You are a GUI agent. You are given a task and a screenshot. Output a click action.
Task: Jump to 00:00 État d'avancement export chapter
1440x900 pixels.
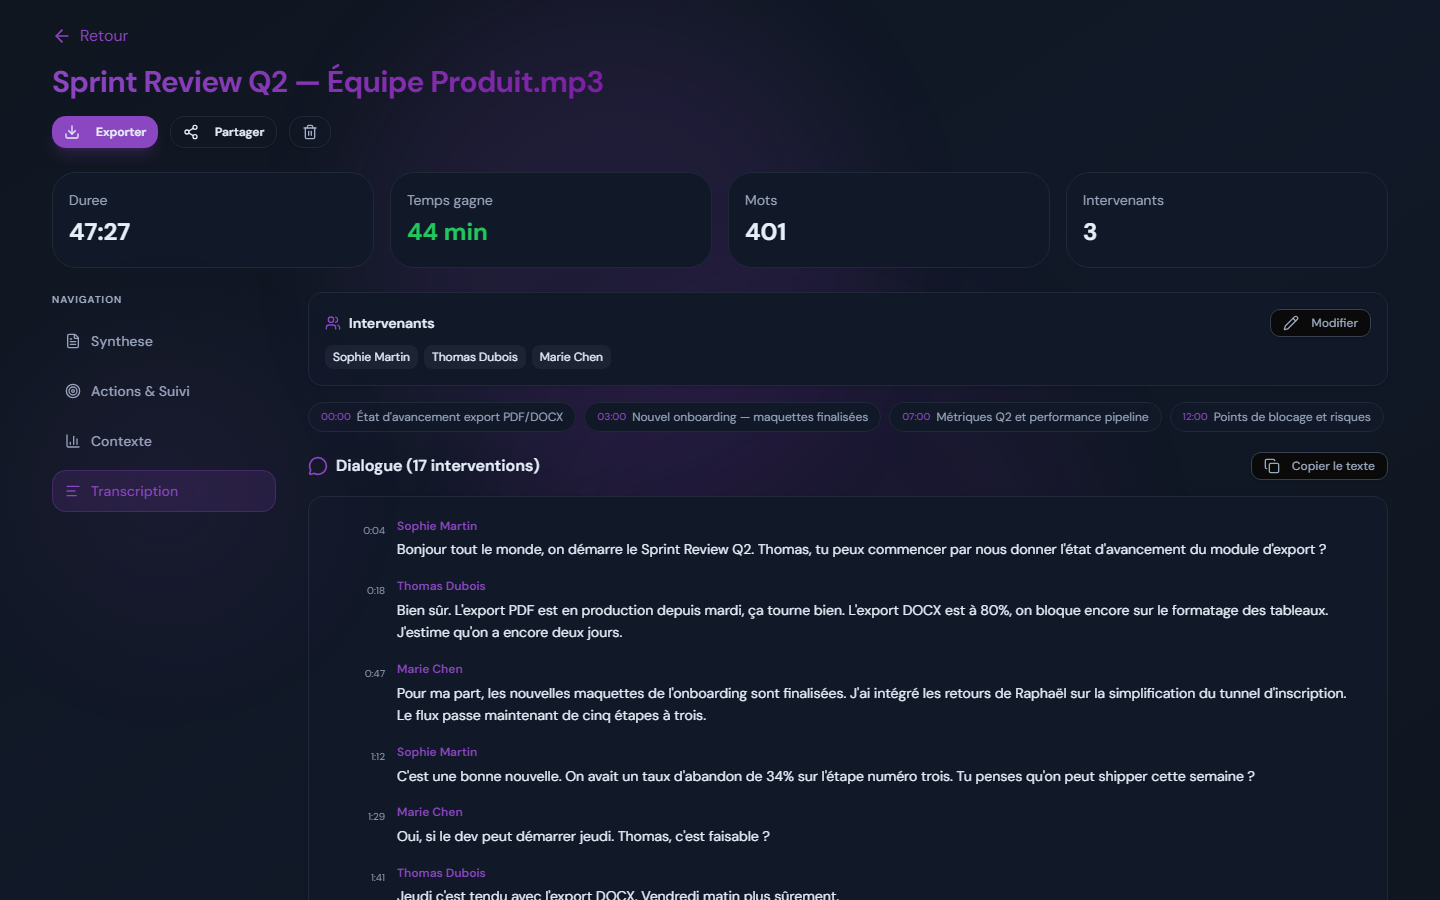coord(442,417)
